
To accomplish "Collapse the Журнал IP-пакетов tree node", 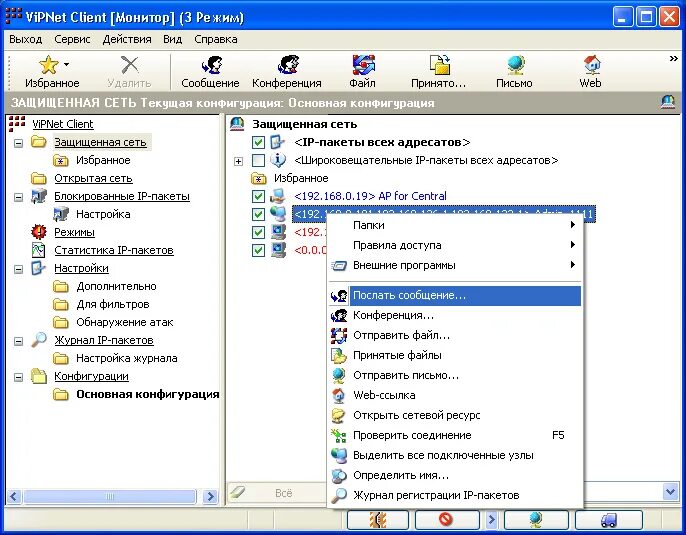I will pyautogui.click(x=18, y=341).
